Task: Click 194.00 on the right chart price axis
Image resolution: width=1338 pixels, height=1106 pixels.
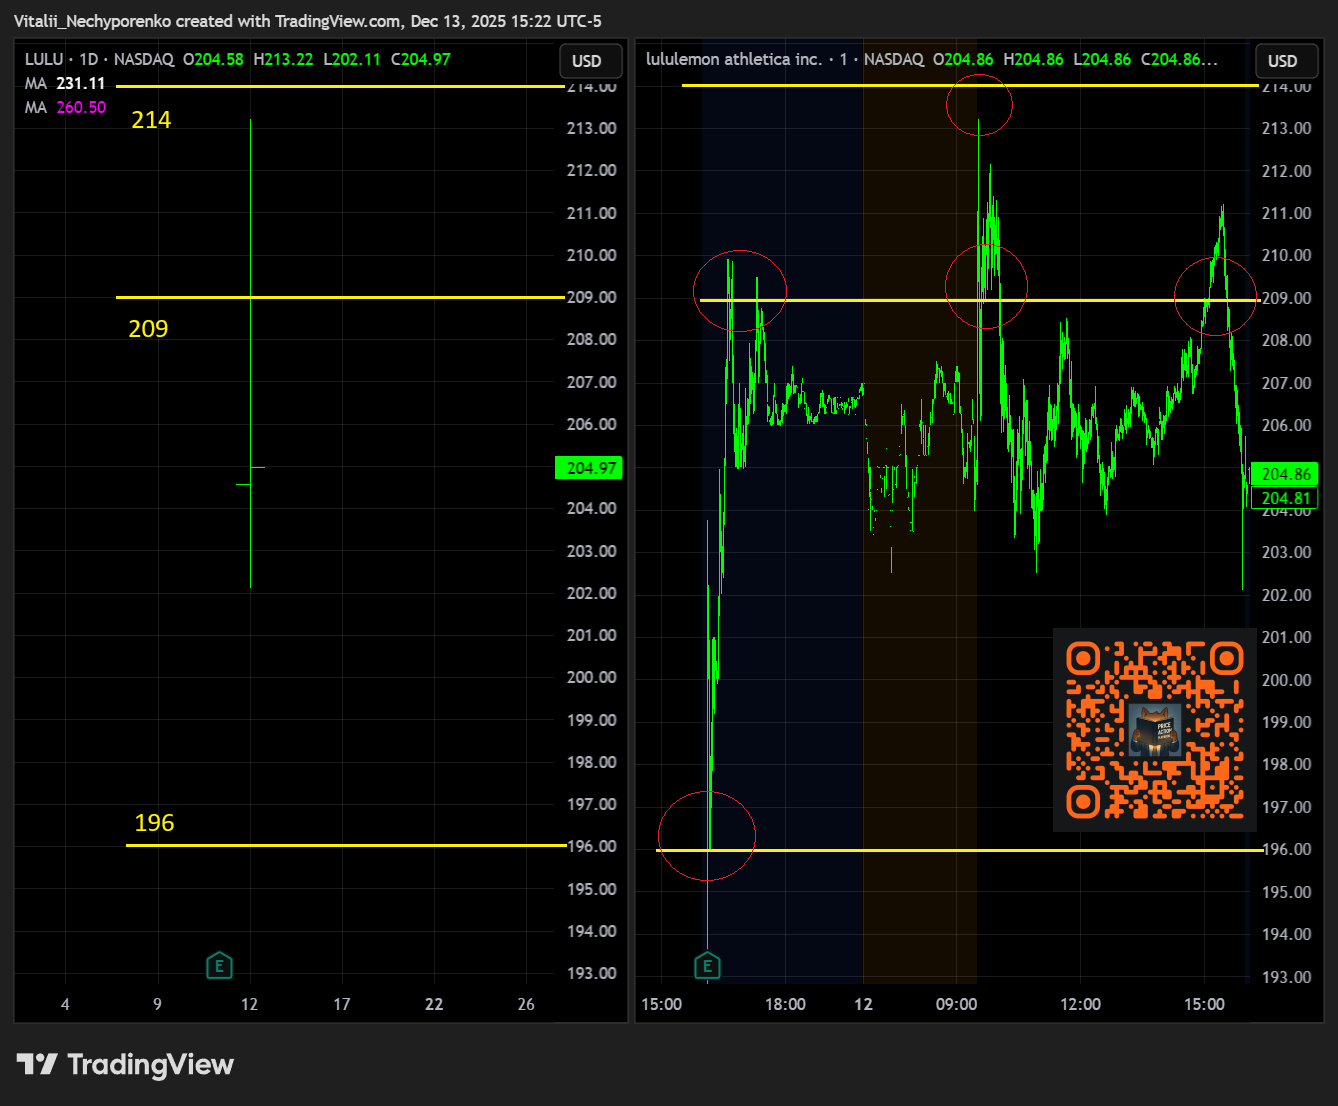Action: 1286,934
